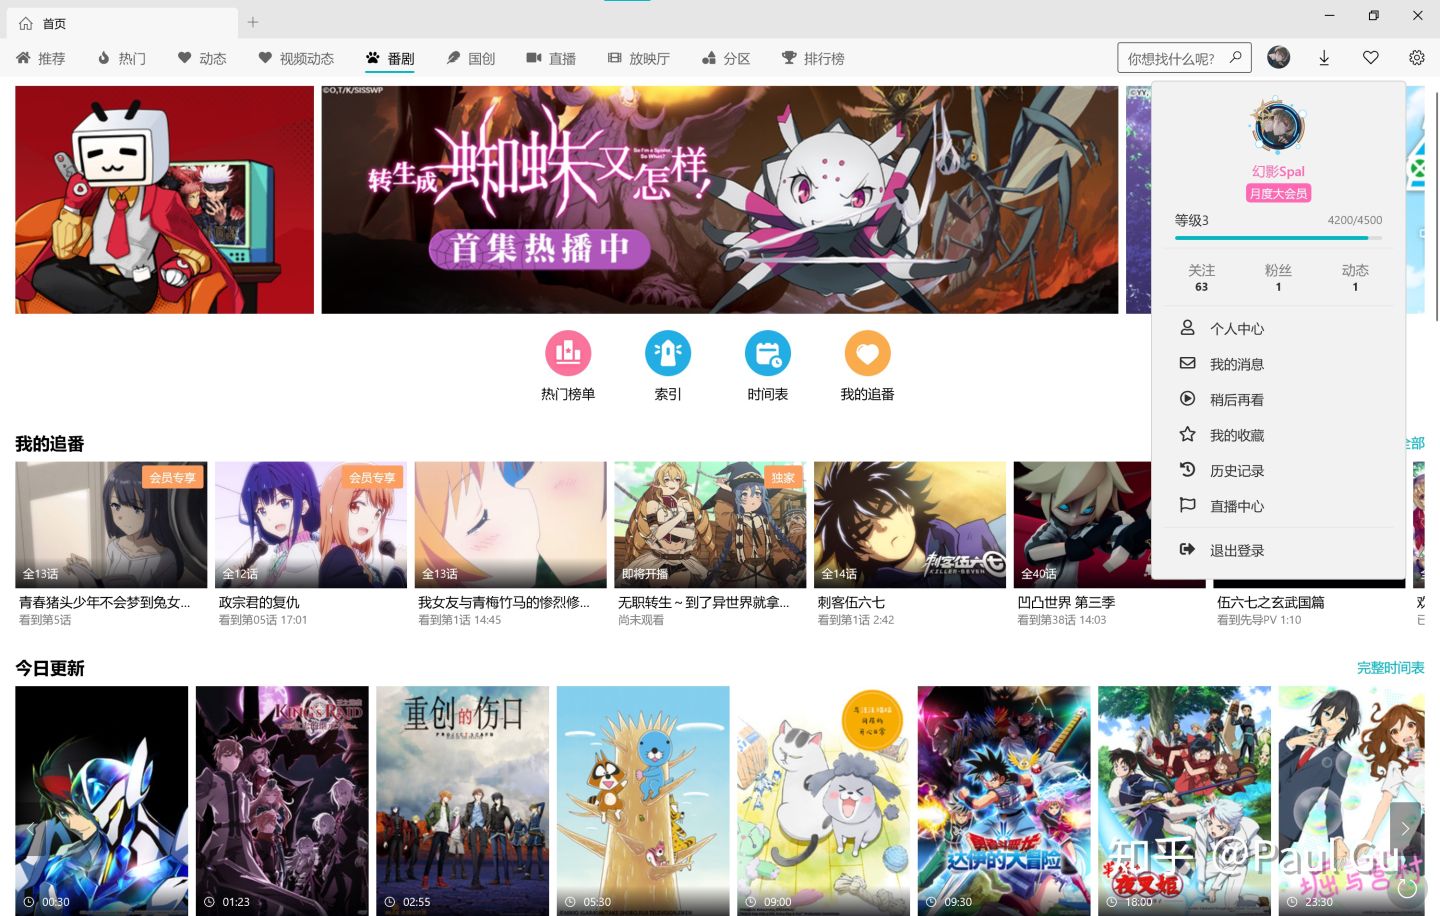Switch to the 国创 tab
This screenshot has width=1440, height=916.
tap(471, 58)
